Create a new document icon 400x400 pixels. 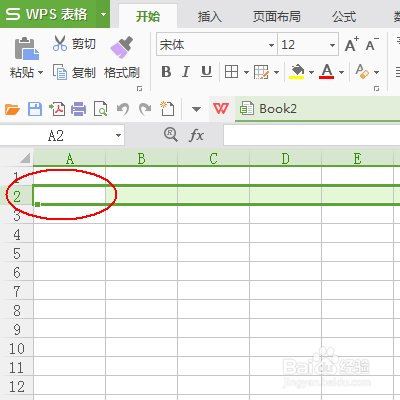click(x=167, y=108)
